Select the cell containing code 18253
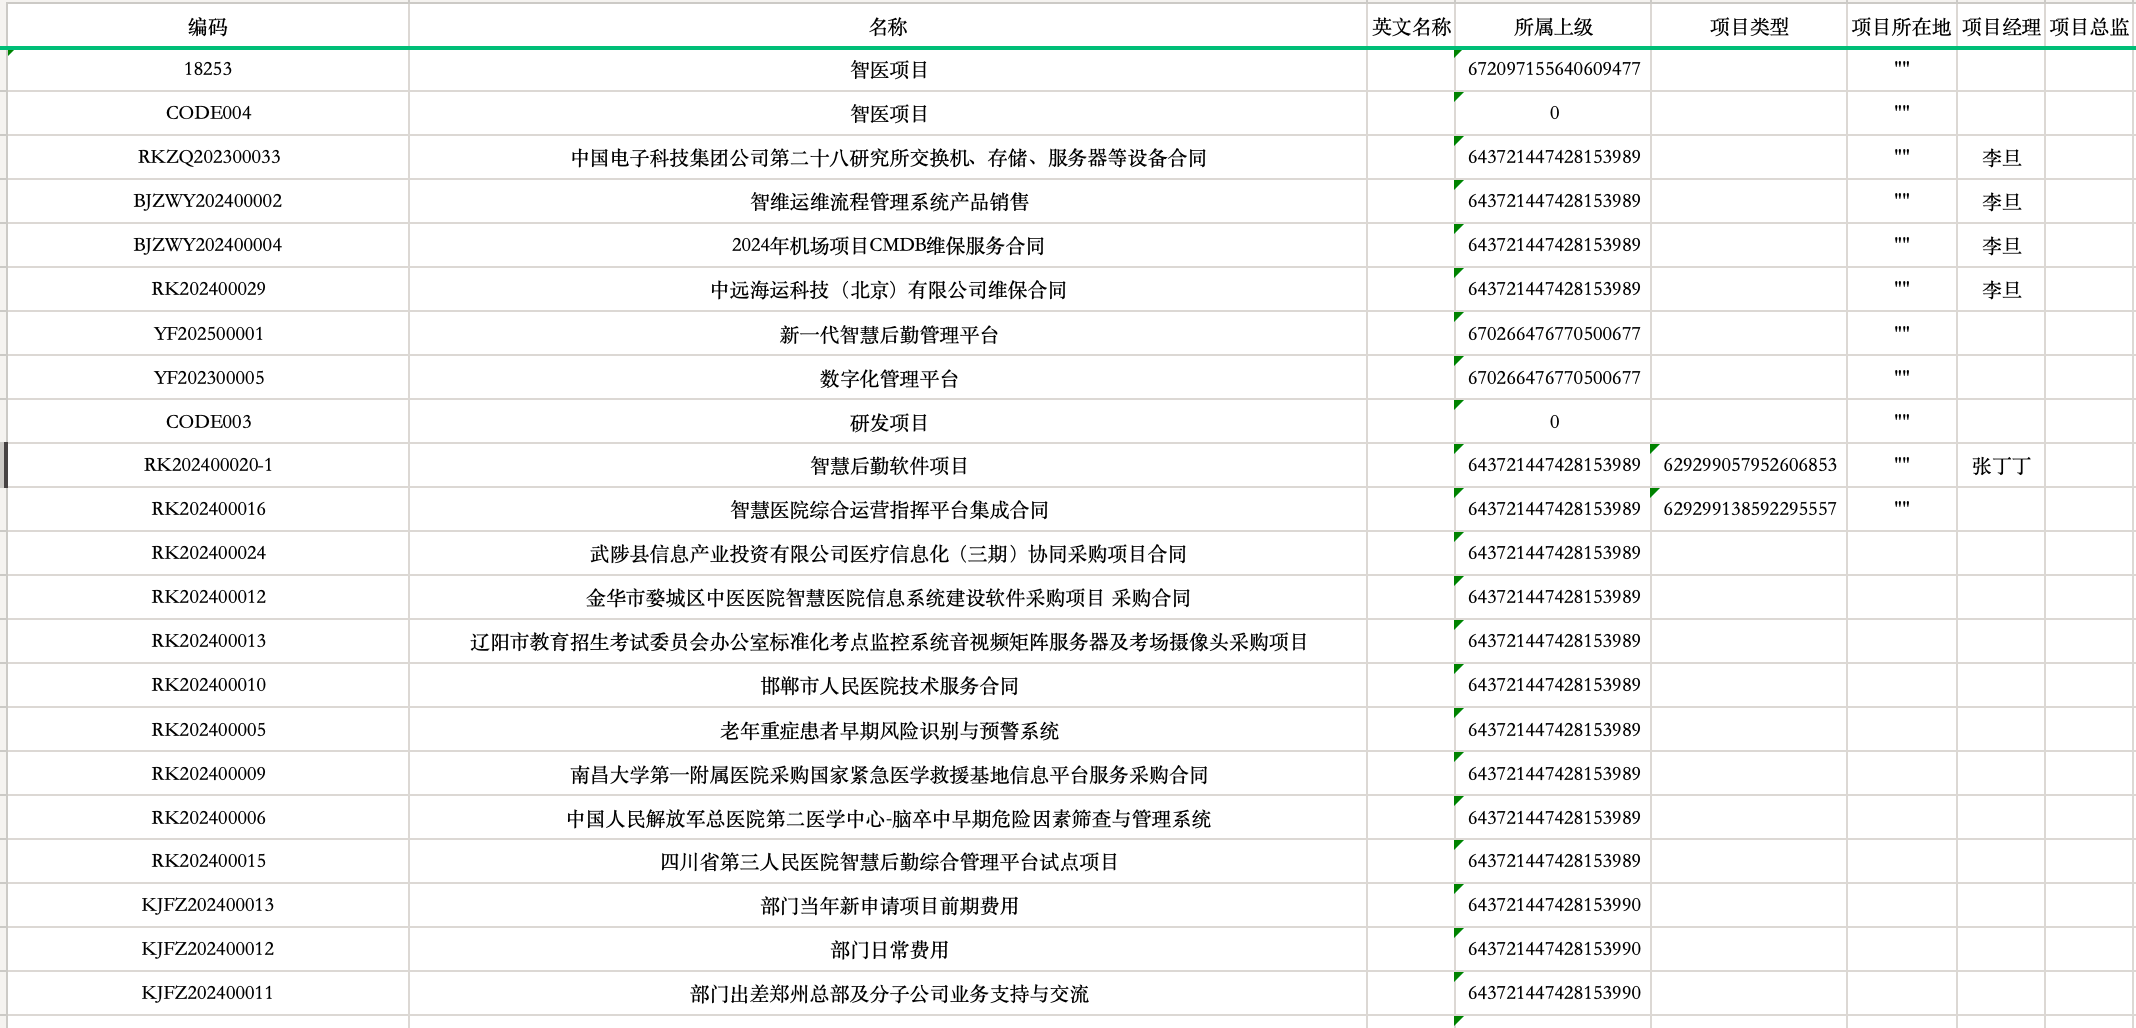The height and width of the screenshot is (1028, 2136). (208, 69)
